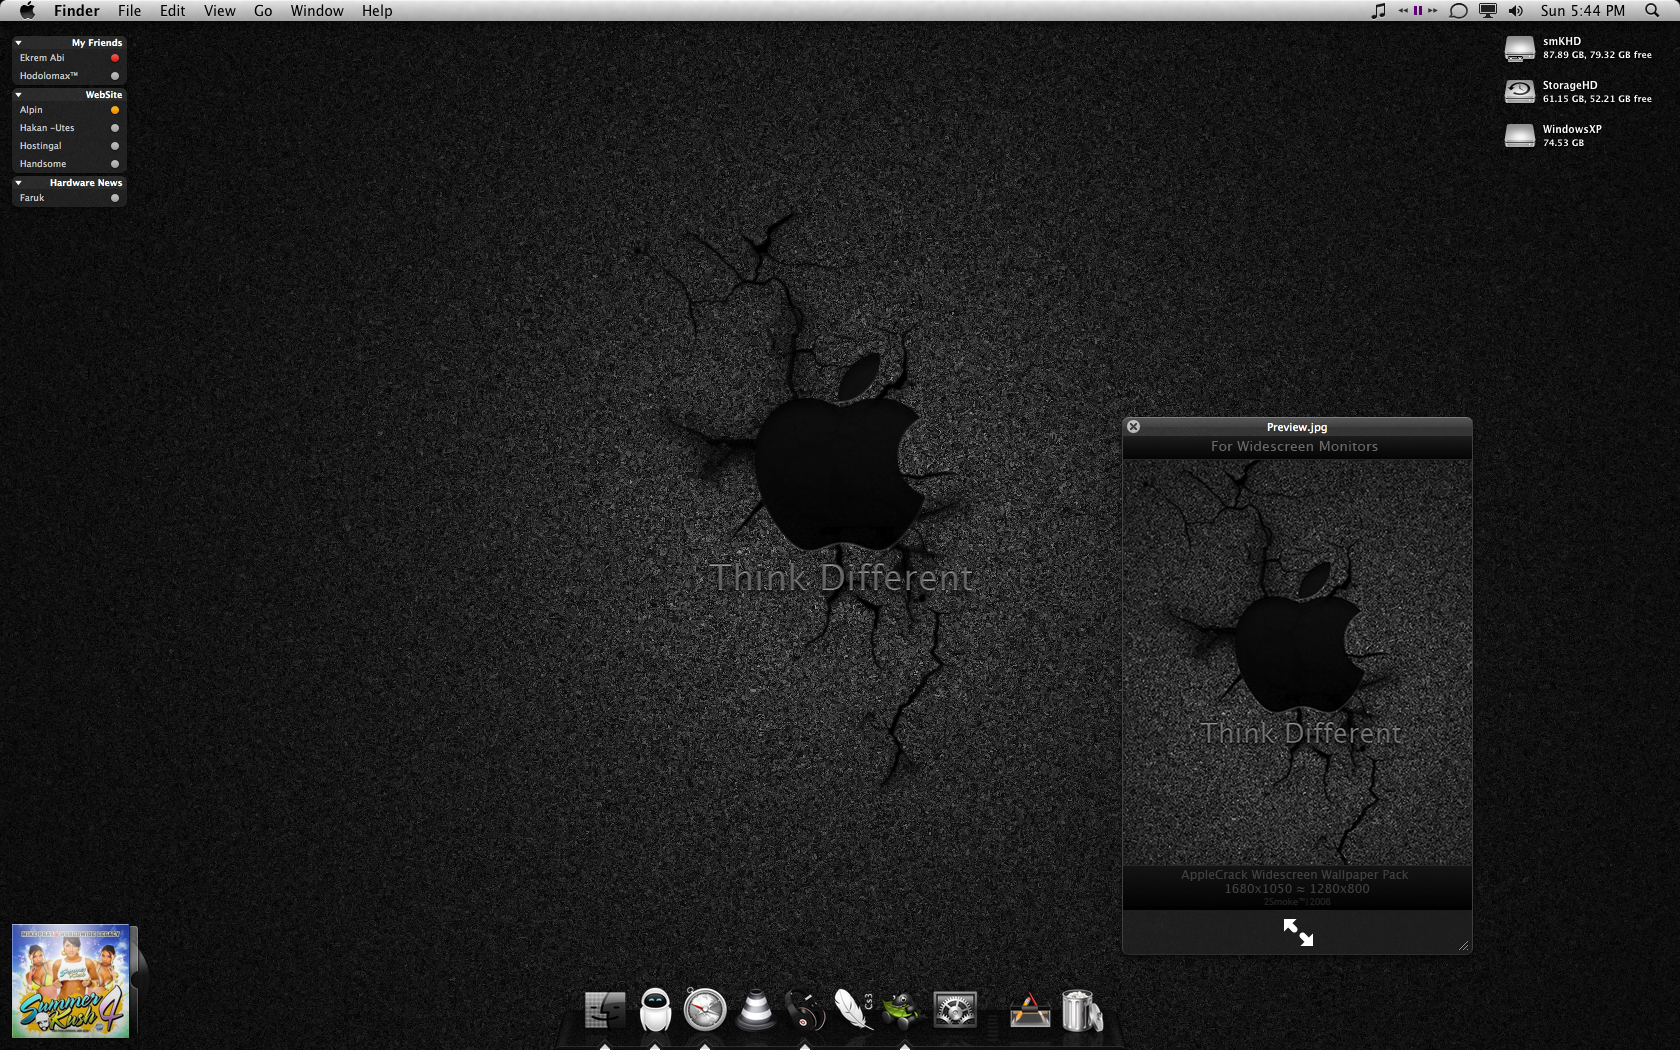Click the Preview.jpg window title bar
This screenshot has width=1680, height=1050.
coord(1297,426)
